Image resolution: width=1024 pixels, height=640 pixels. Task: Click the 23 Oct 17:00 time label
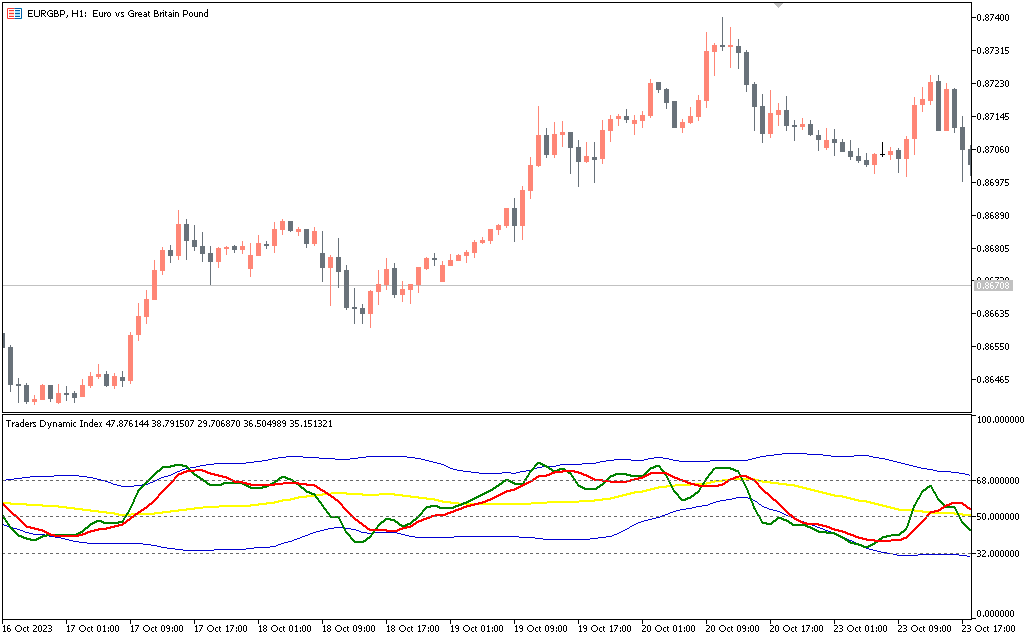pos(988,629)
